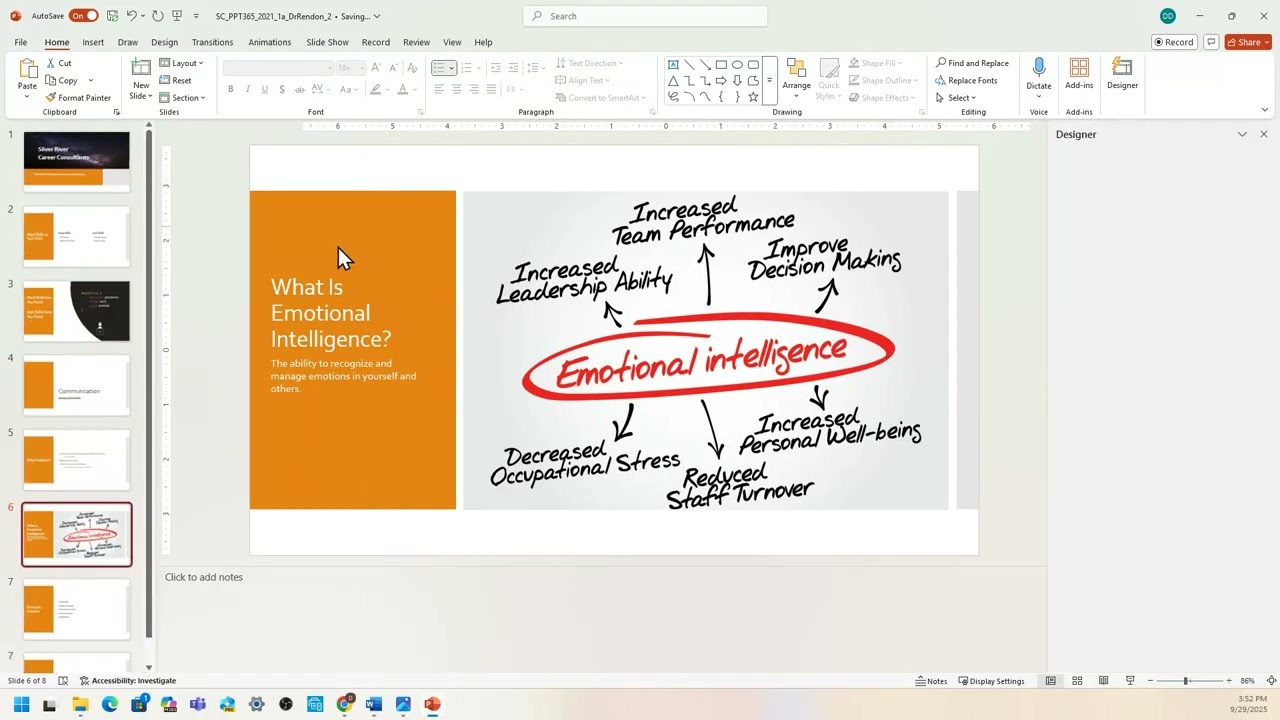Viewport: 1280px width, 720px height.
Task: Select the text box shape
Action: [x=673, y=64]
